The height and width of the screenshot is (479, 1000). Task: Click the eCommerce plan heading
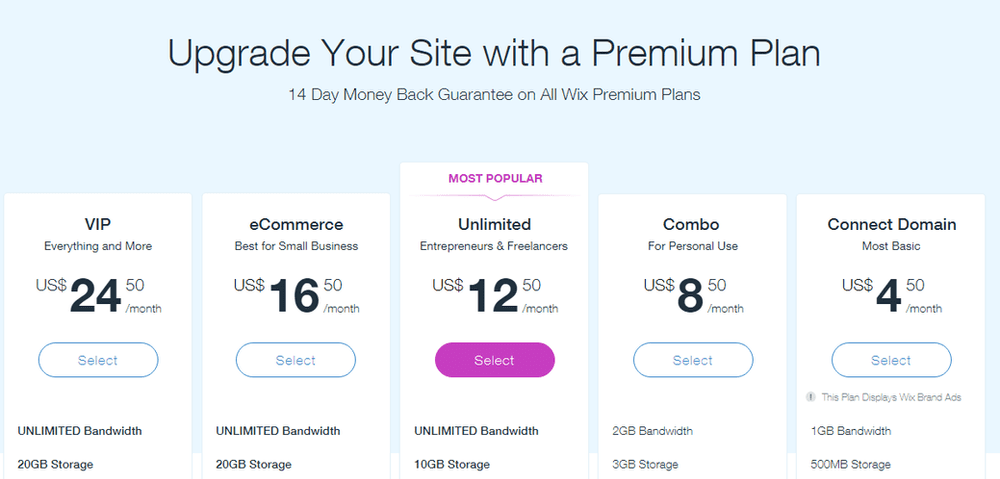(296, 225)
